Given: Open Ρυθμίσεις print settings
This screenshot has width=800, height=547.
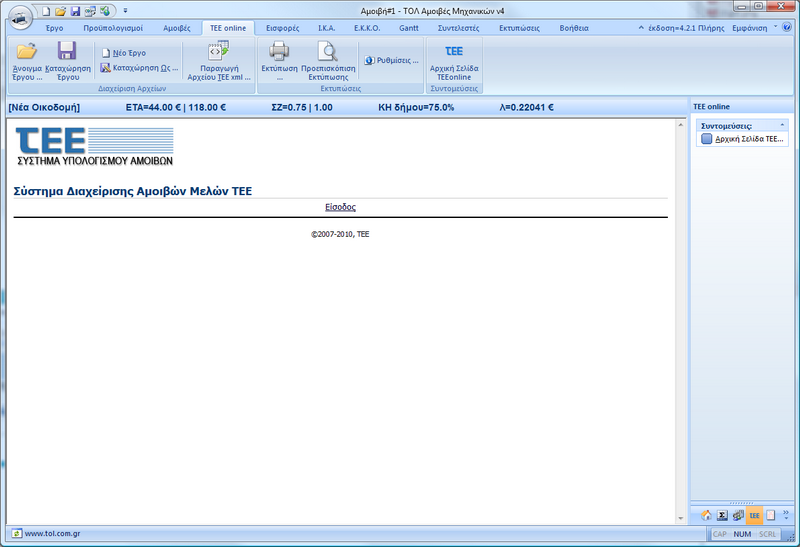Looking at the screenshot, I should tap(391, 60).
